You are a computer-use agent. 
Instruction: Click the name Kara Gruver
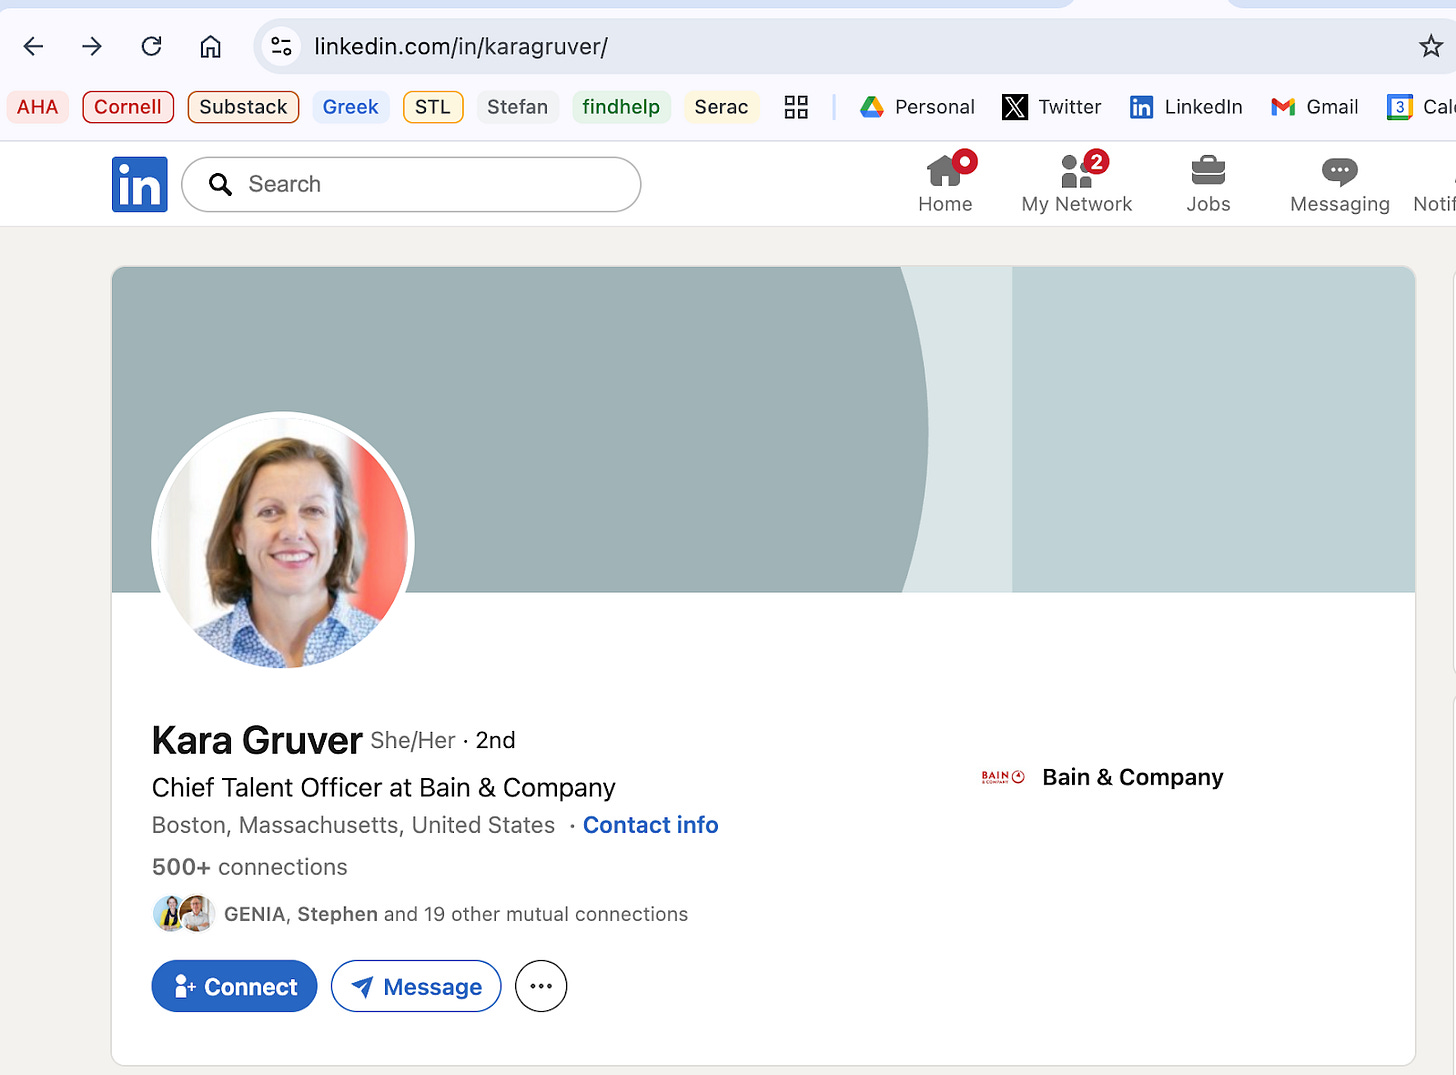(257, 740)
